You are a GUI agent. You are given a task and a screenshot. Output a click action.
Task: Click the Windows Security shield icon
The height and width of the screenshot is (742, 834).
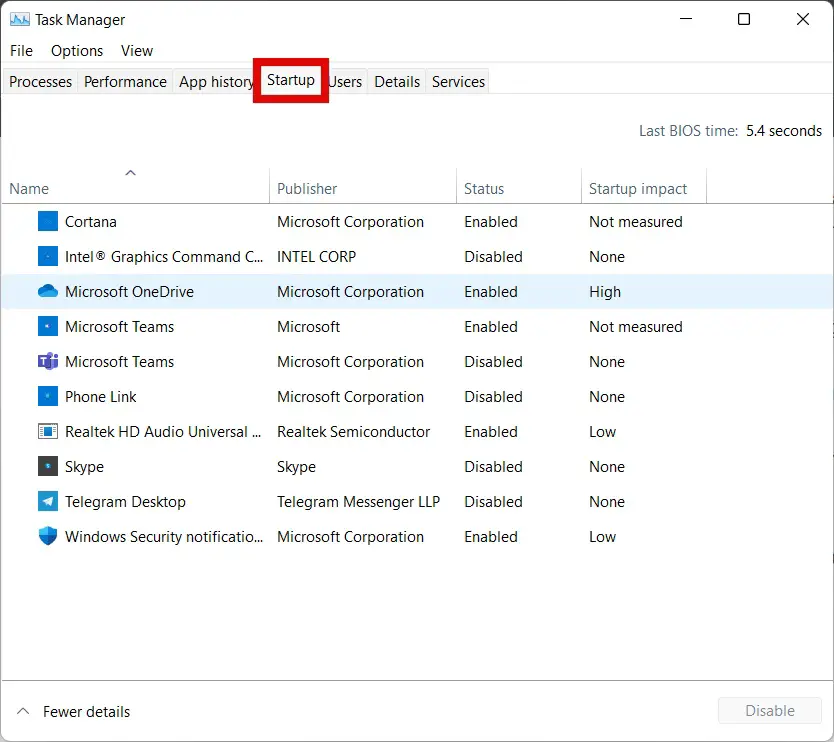[48, 536]
